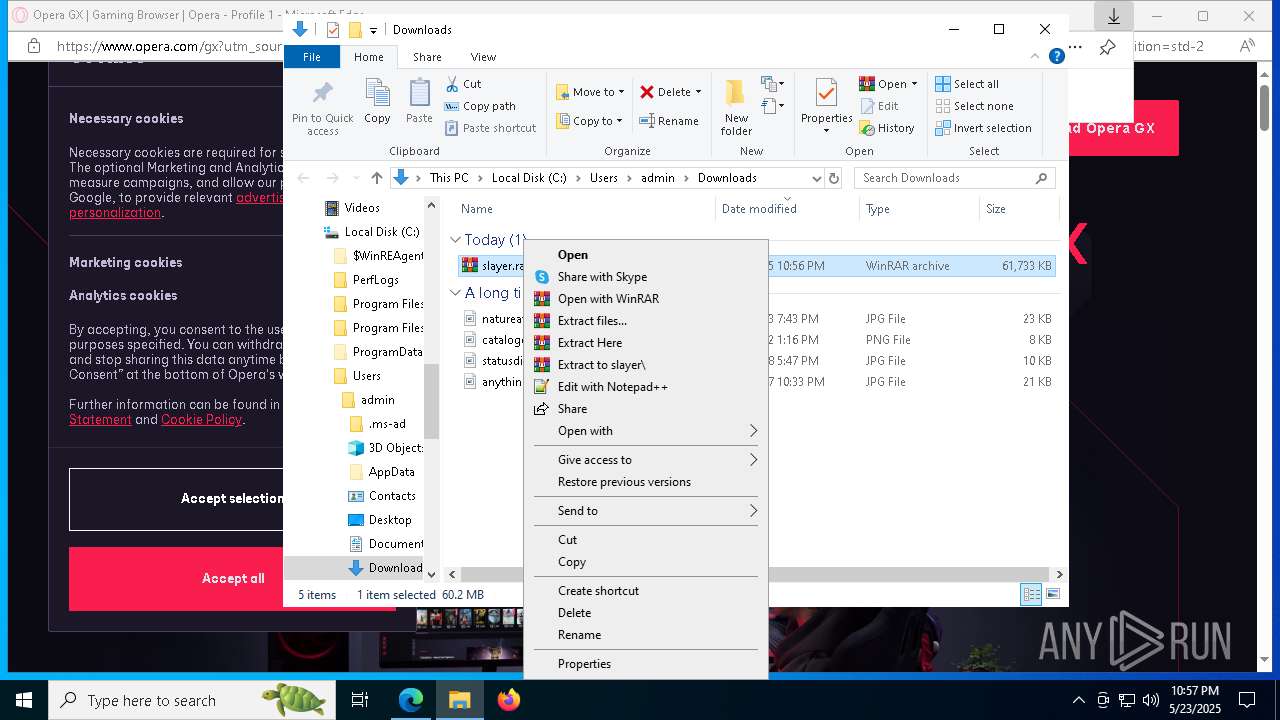Open the File tab
The width and height of the screenshot is (1280, 720).
pos(312,57)
